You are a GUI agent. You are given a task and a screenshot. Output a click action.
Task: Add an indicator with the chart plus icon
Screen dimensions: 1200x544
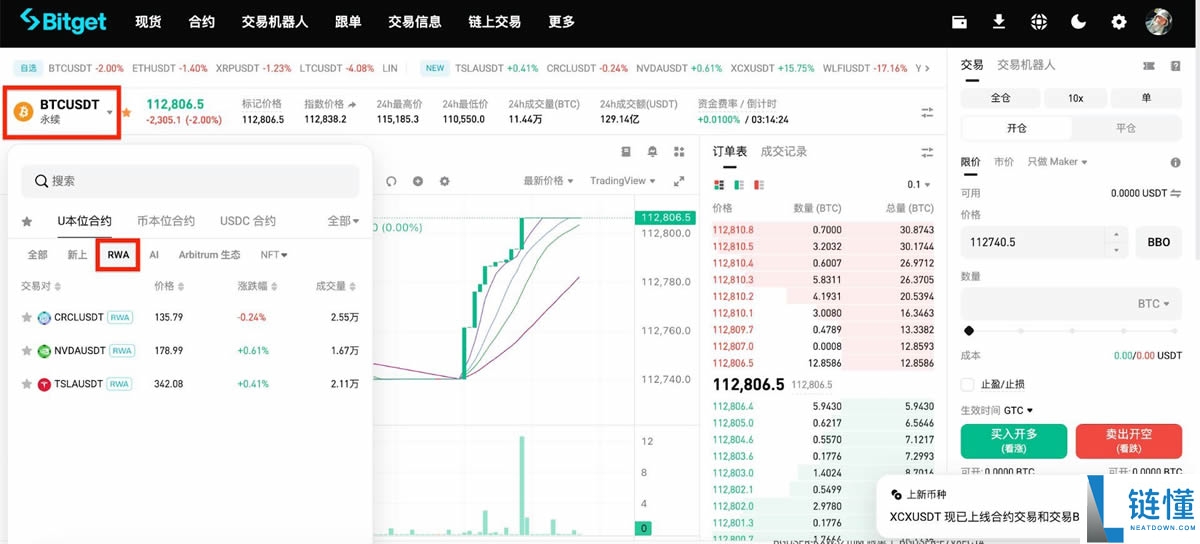pyautogui.click(x=418, y=181)
